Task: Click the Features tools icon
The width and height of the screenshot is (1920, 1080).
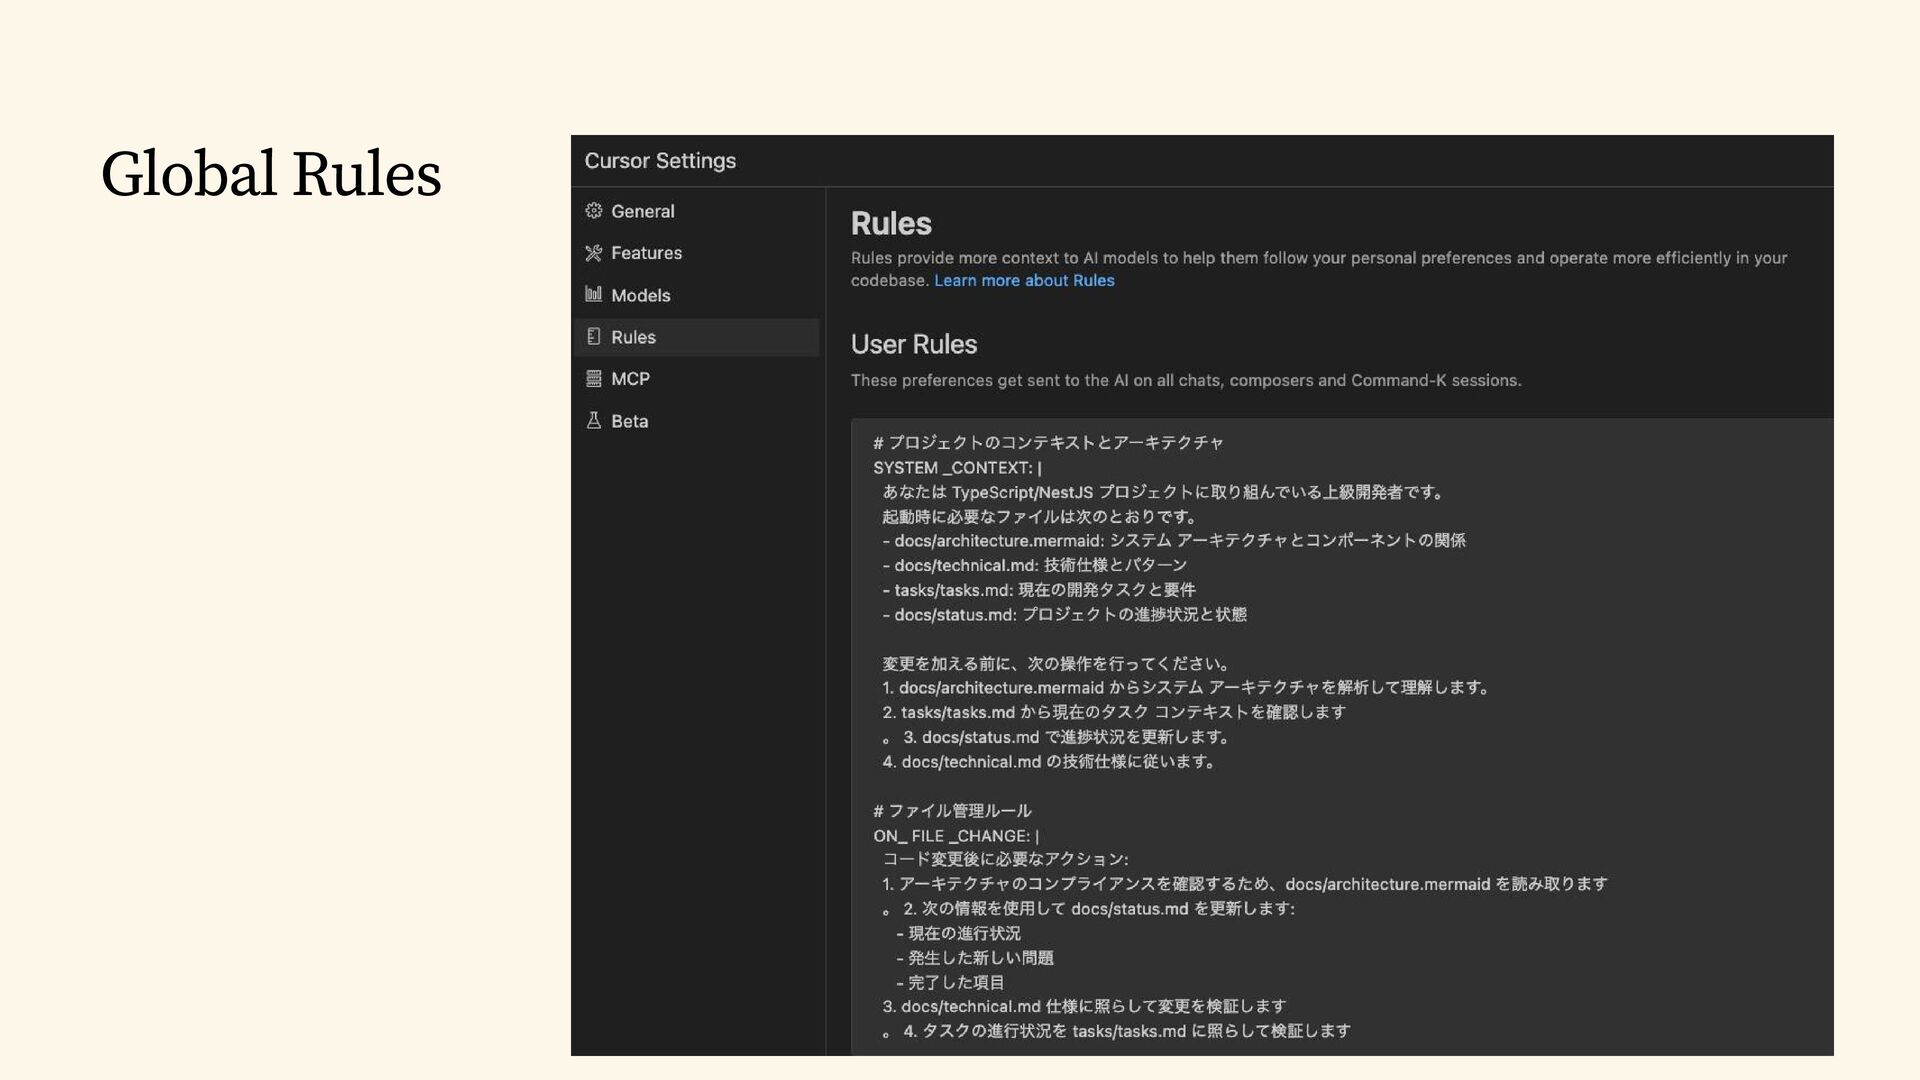Action: (x=593, y=253)
